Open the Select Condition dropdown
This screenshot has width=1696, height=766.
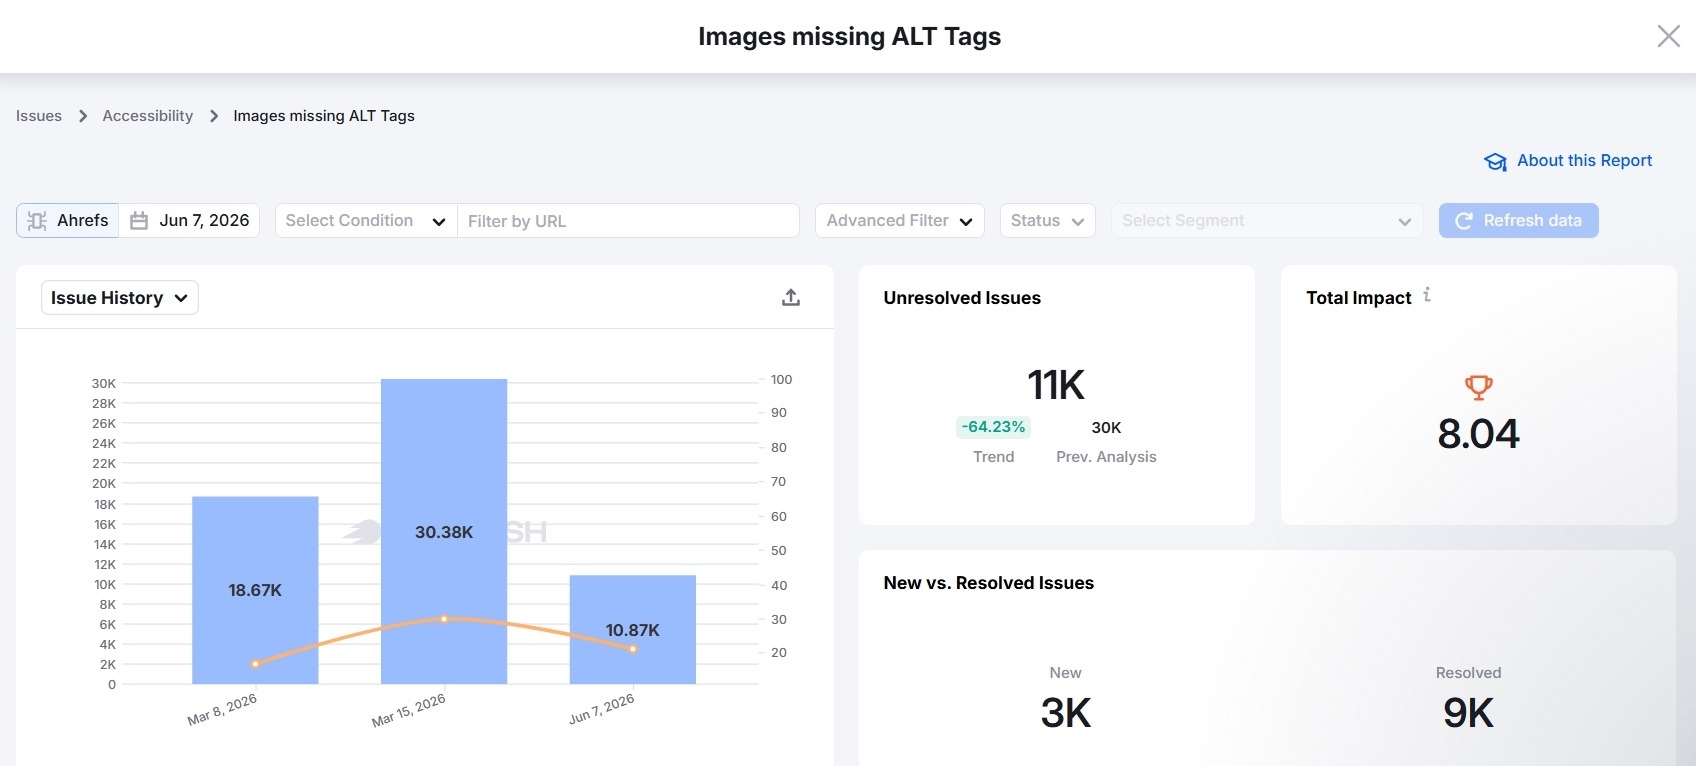pos(366,220)
